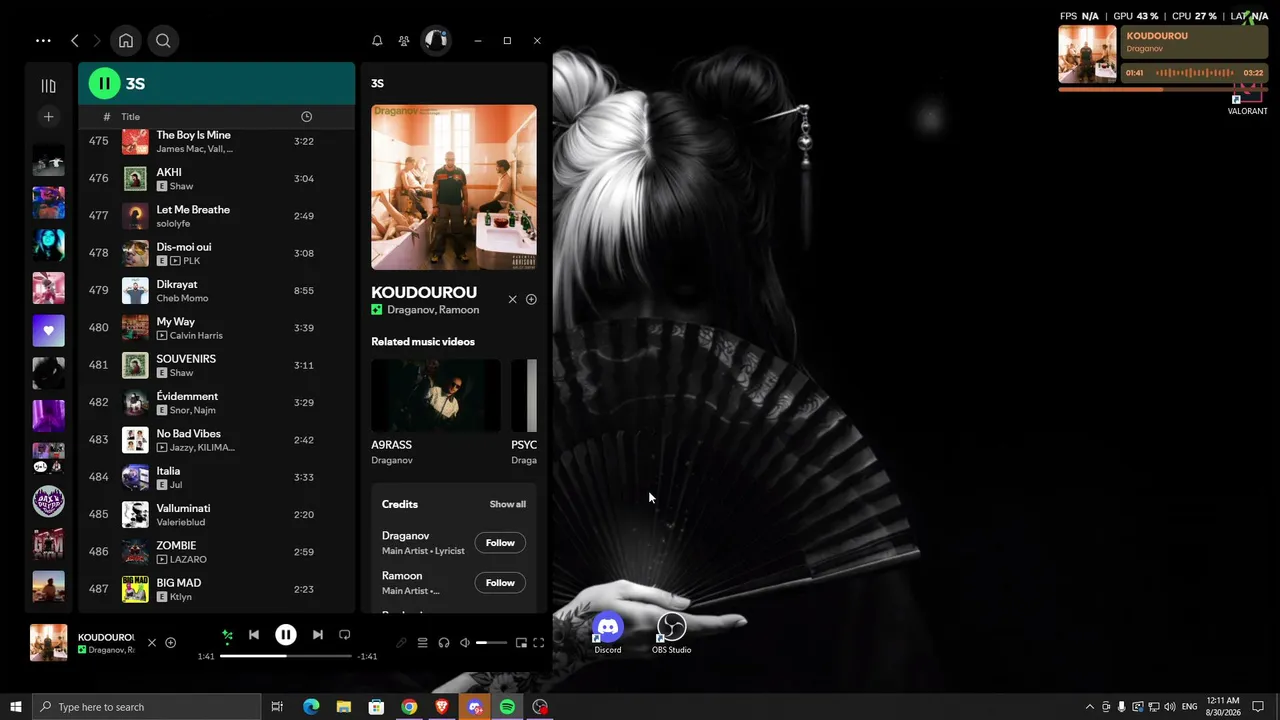The image size is (1280, 720).
Task: Select track AKHI by Shaw
Action: (x=217, y=179)
